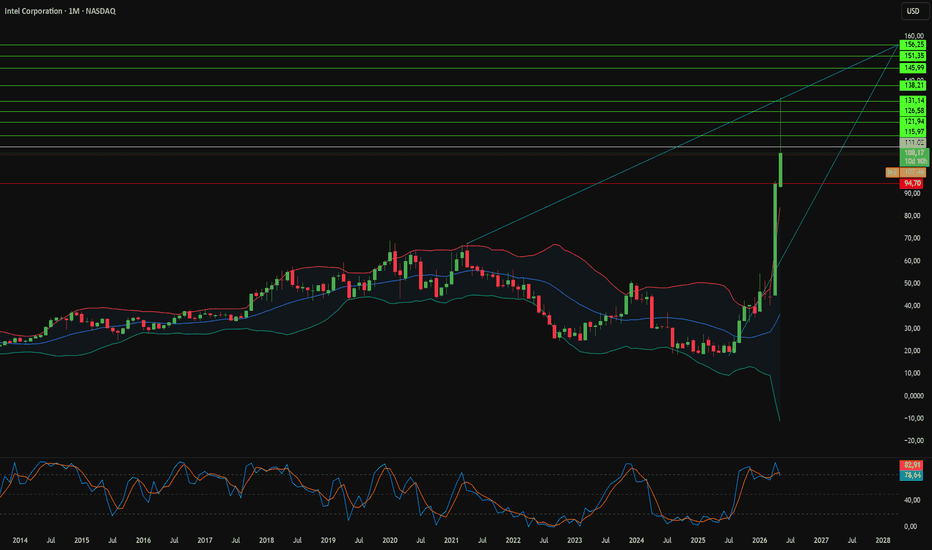
Task: Click the 121,94 green price label
Action: 914,122
